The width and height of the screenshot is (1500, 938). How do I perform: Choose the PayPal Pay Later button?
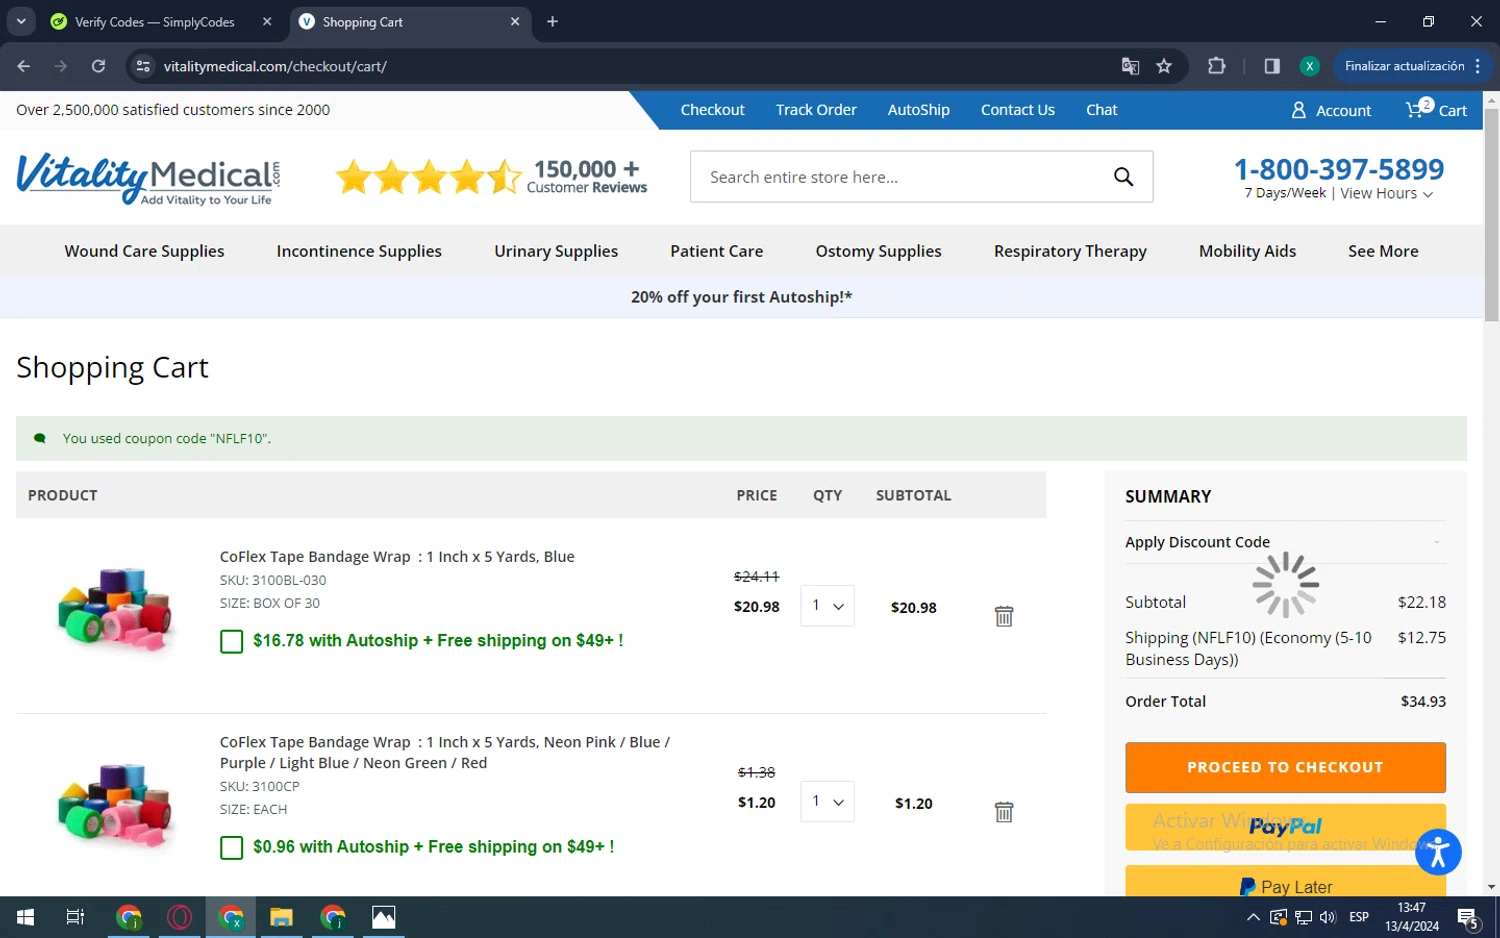(x=1285, y=881)
